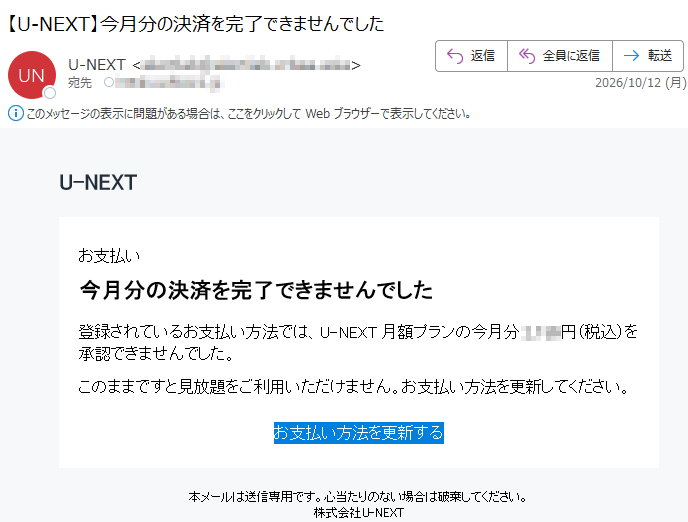Click the blurred sender email address
This screenshot has height=522, width=688.
pyautogui.click(x=247, y=65)
